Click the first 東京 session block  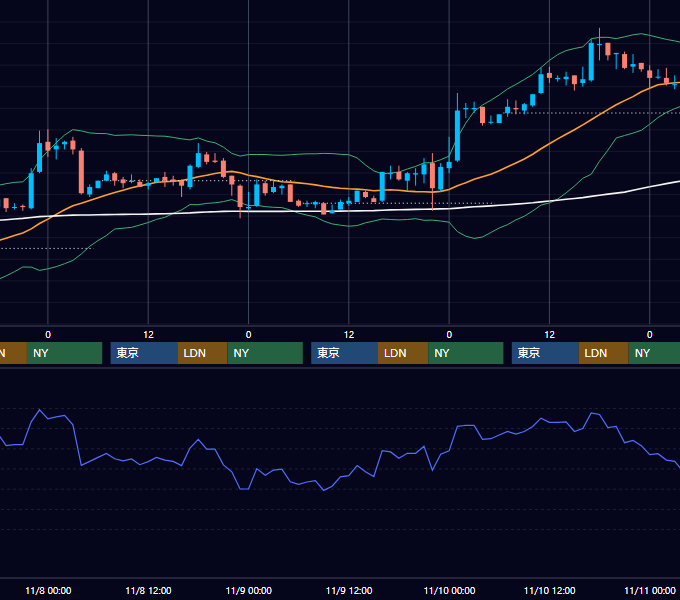coord(144,353)
